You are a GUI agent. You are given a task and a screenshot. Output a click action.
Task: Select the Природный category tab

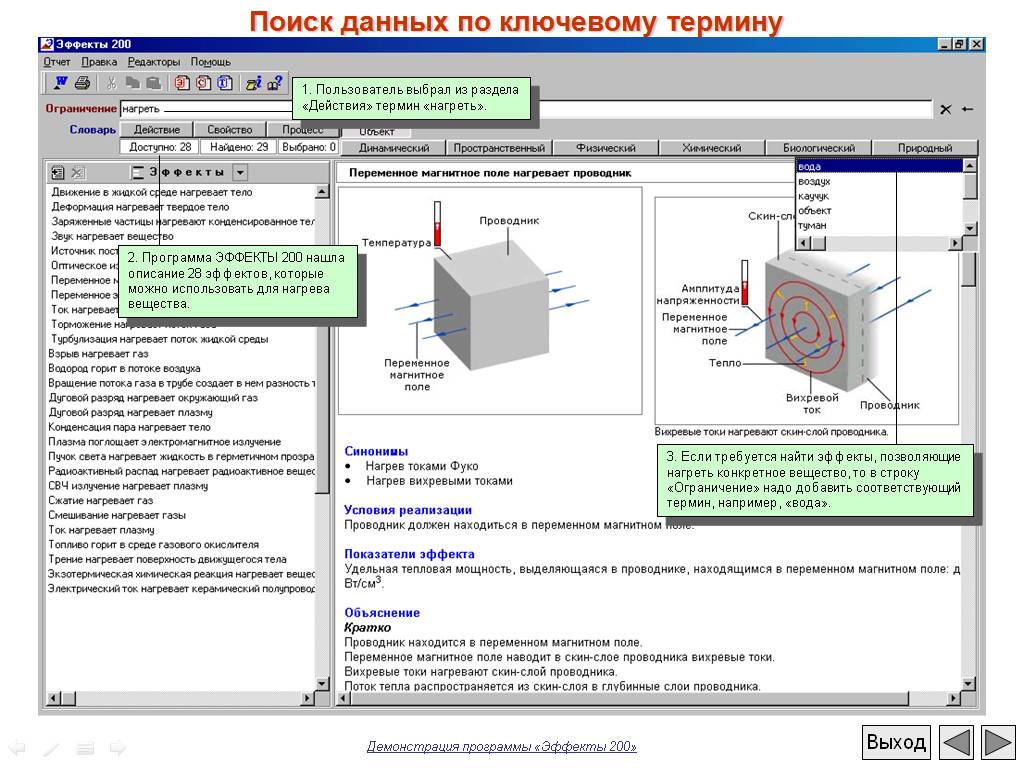tap(925, 148)
